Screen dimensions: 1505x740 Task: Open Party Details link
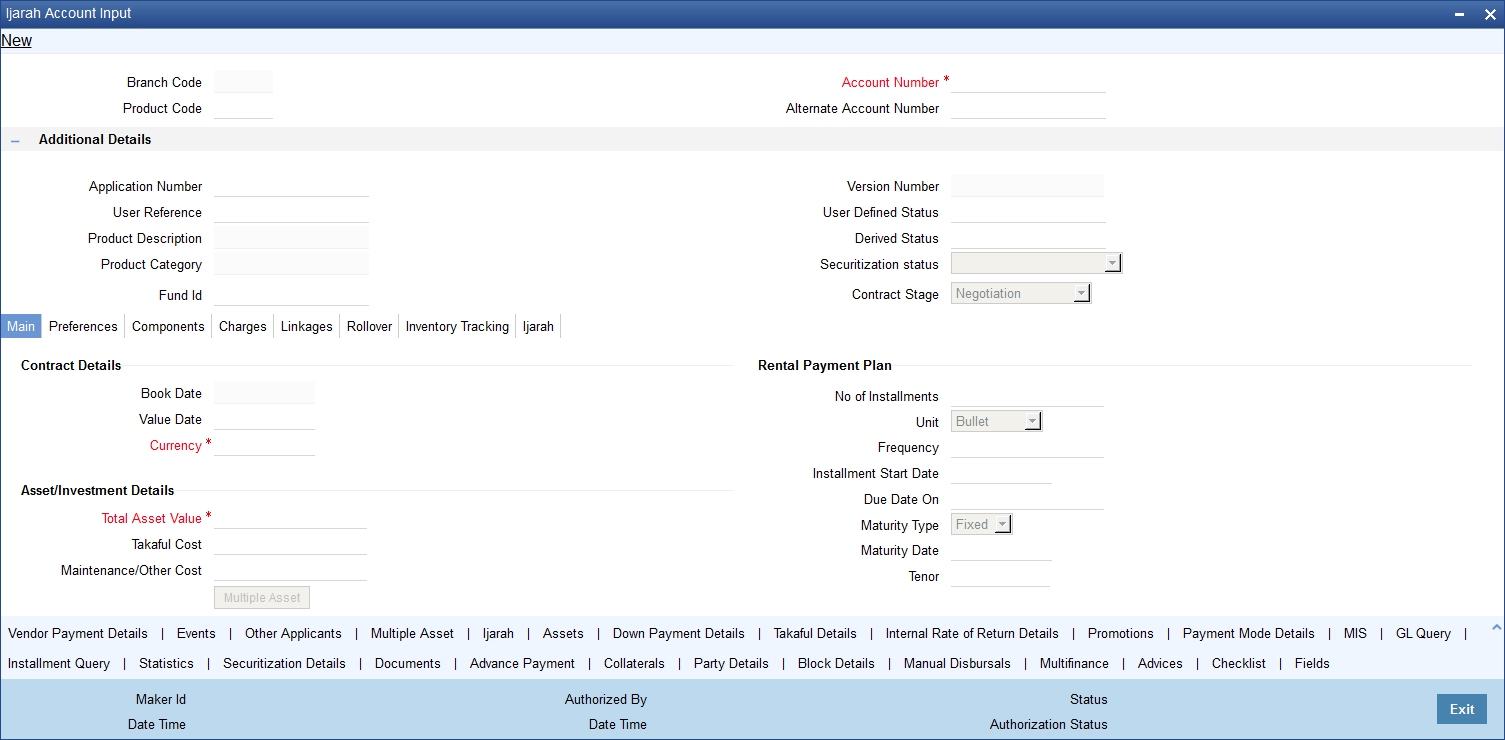coord(731,664)
